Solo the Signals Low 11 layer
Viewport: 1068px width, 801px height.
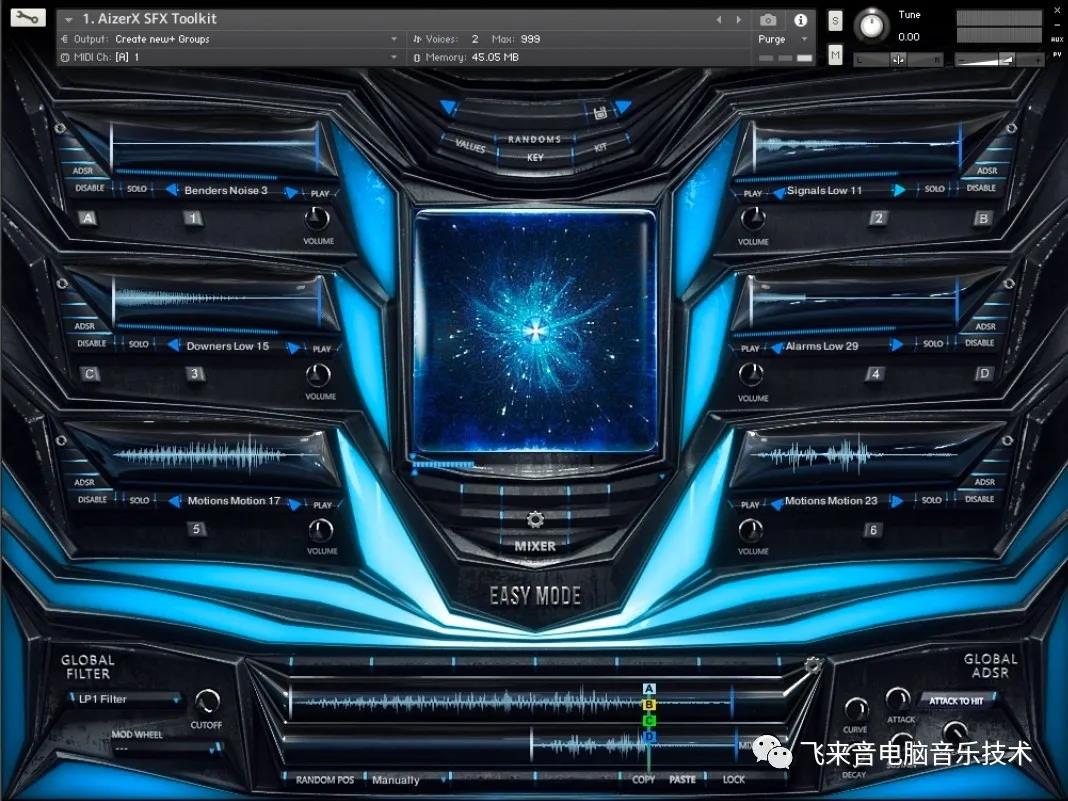click(x=934, y=189)
